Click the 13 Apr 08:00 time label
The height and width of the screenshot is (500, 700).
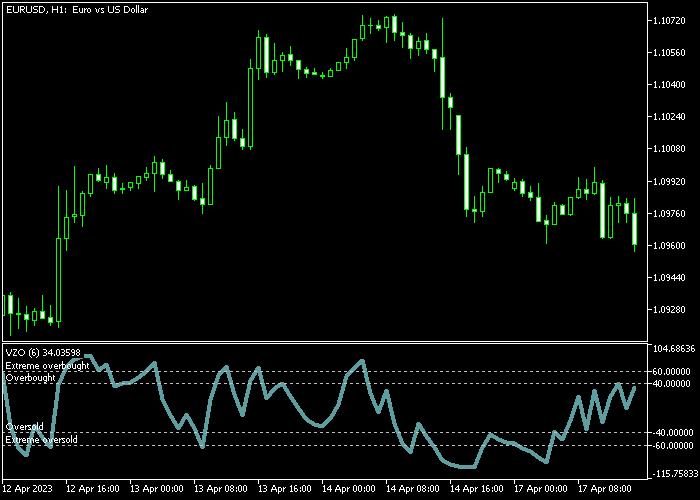[221, 489]
